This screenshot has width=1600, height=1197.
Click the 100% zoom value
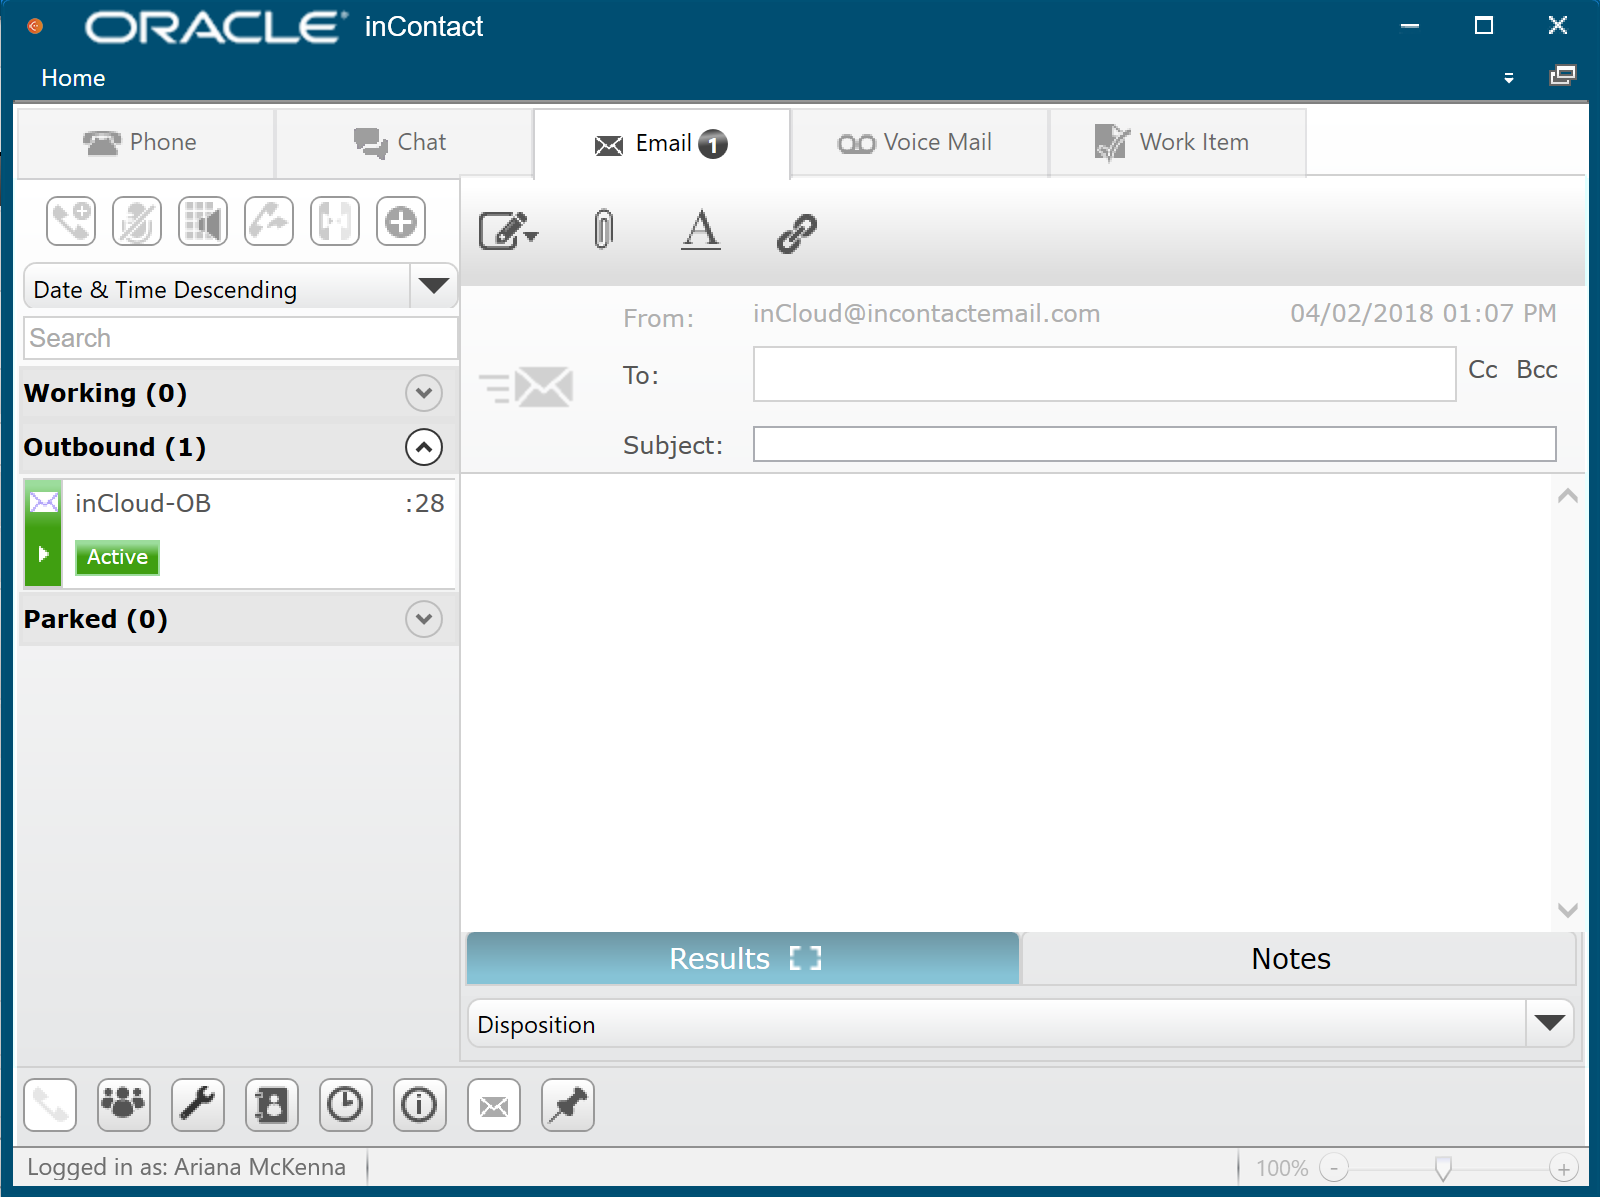pyautogui.click(x=1282, y=1168)
